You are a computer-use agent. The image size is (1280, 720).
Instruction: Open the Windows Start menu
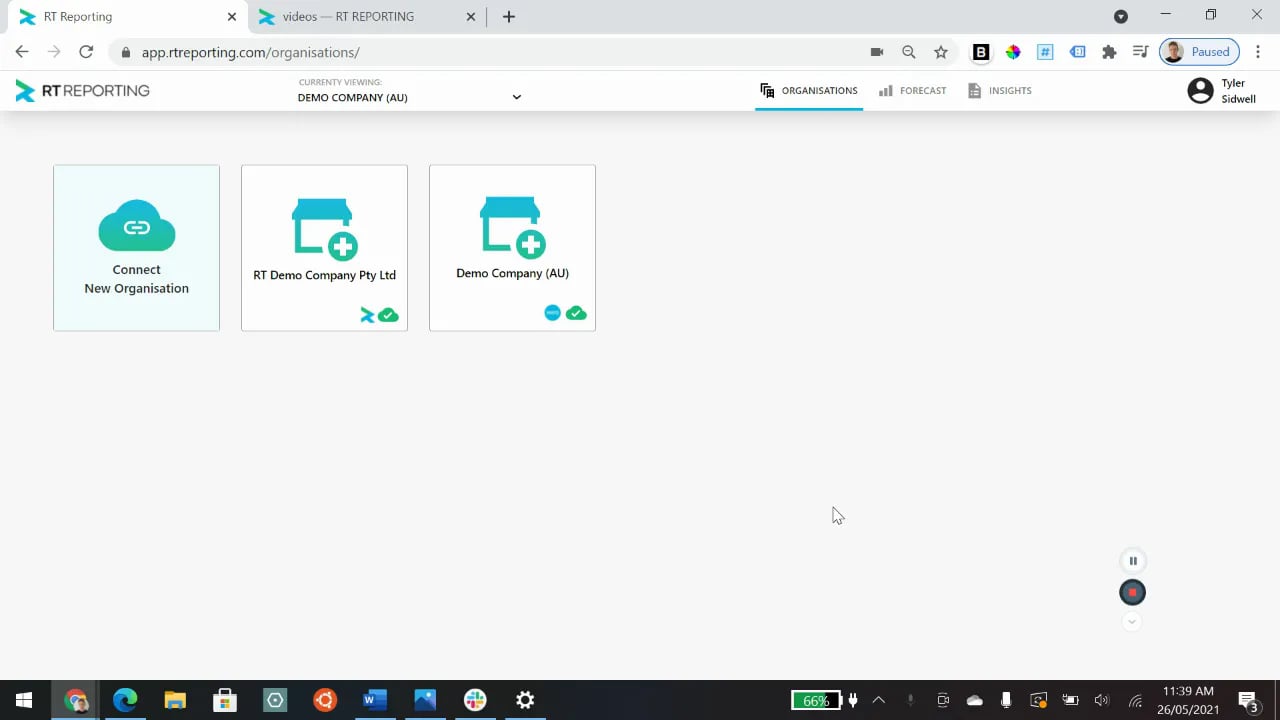point(24,700)
